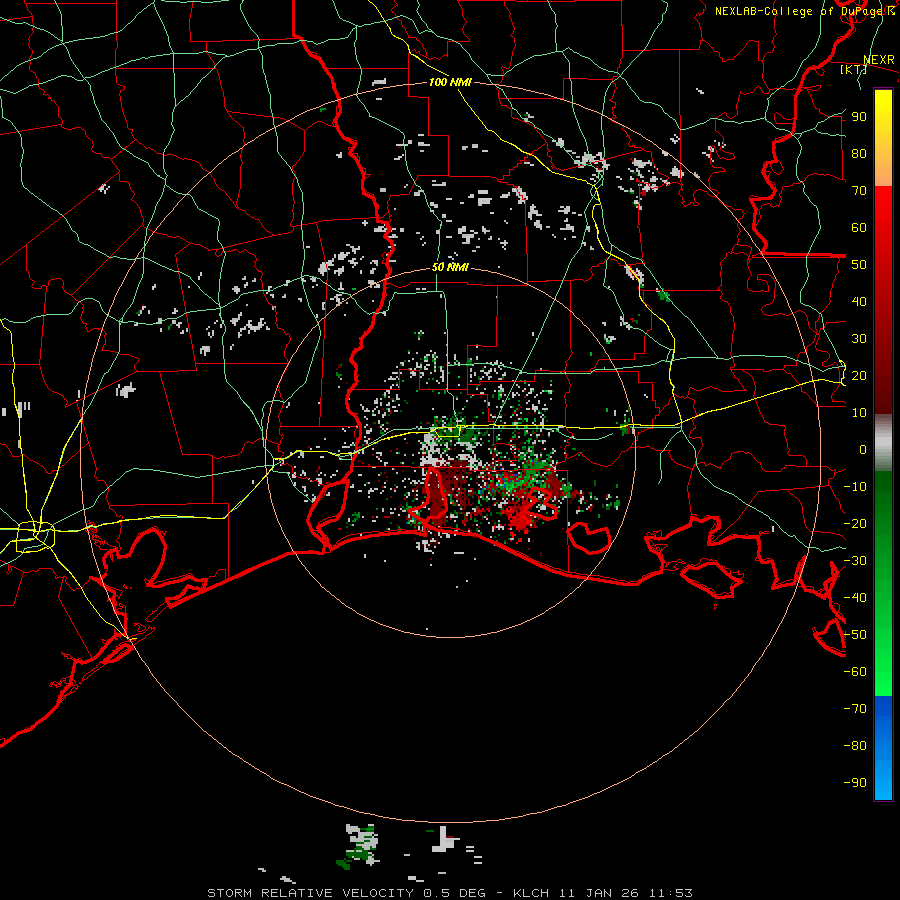Screen dimensions: 900x900
Task: Click the 50 value on the velocity scale
Action: click(859, 265)
